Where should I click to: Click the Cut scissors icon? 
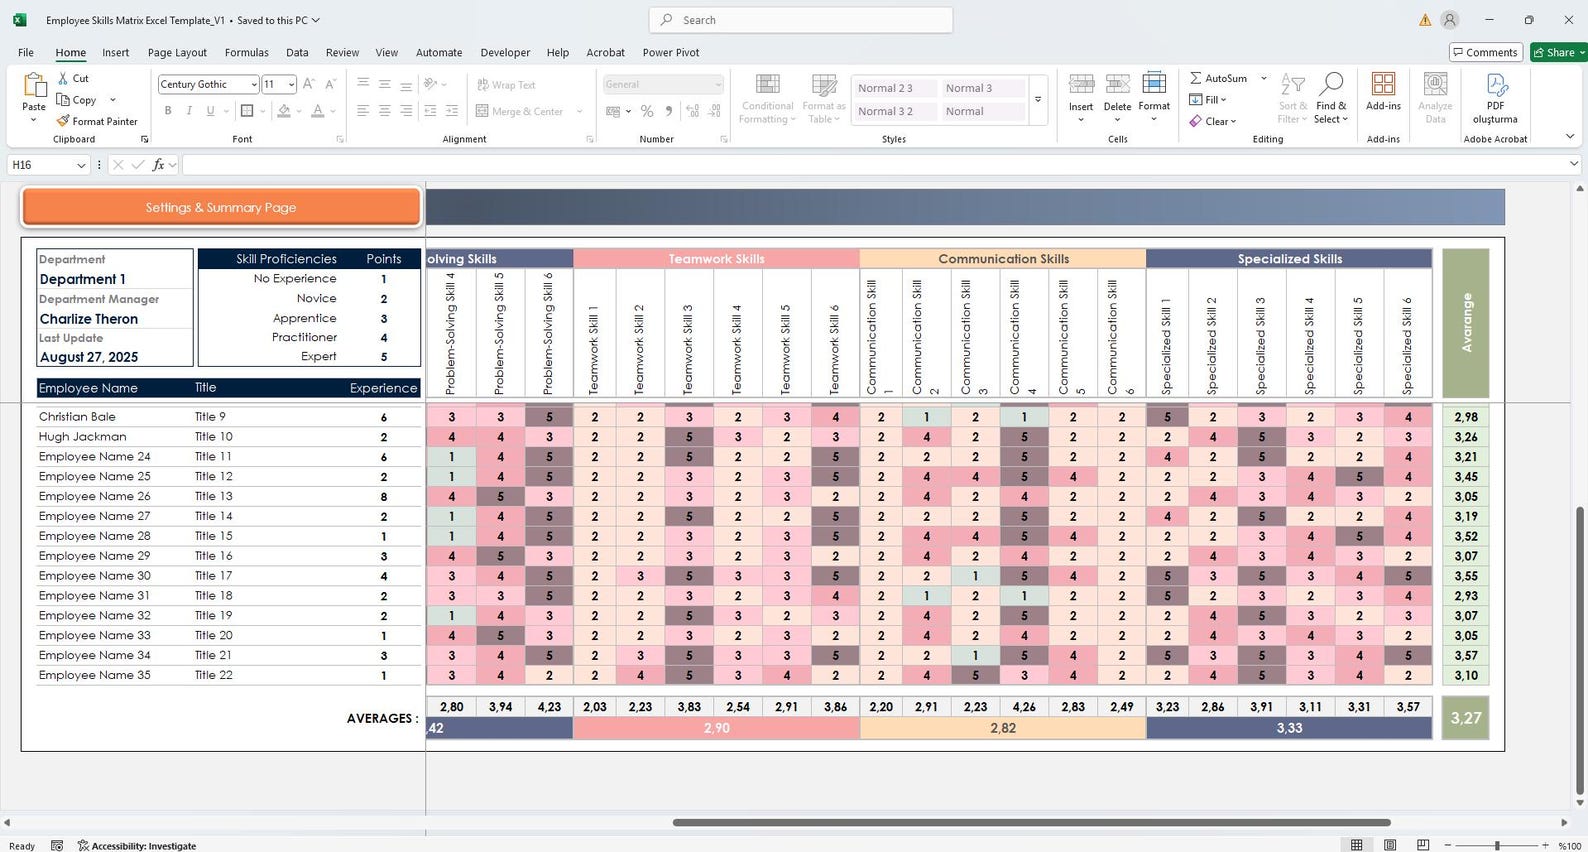(63, 78)
